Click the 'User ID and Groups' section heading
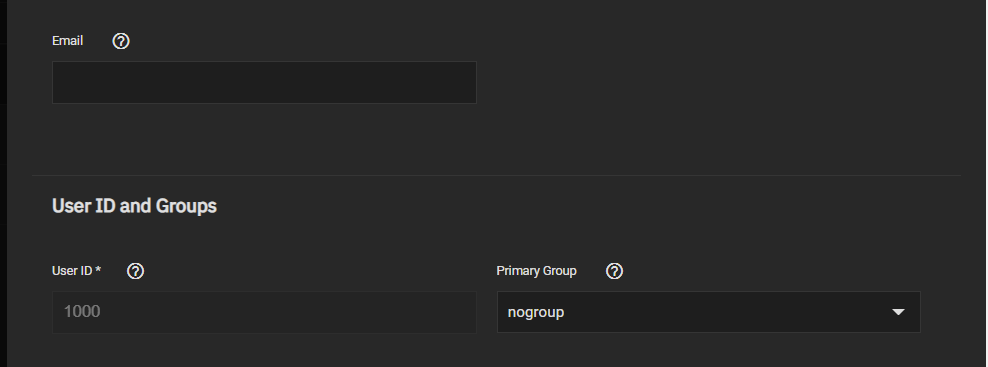This screenshot has width=988, height=367. coord(134,206)
